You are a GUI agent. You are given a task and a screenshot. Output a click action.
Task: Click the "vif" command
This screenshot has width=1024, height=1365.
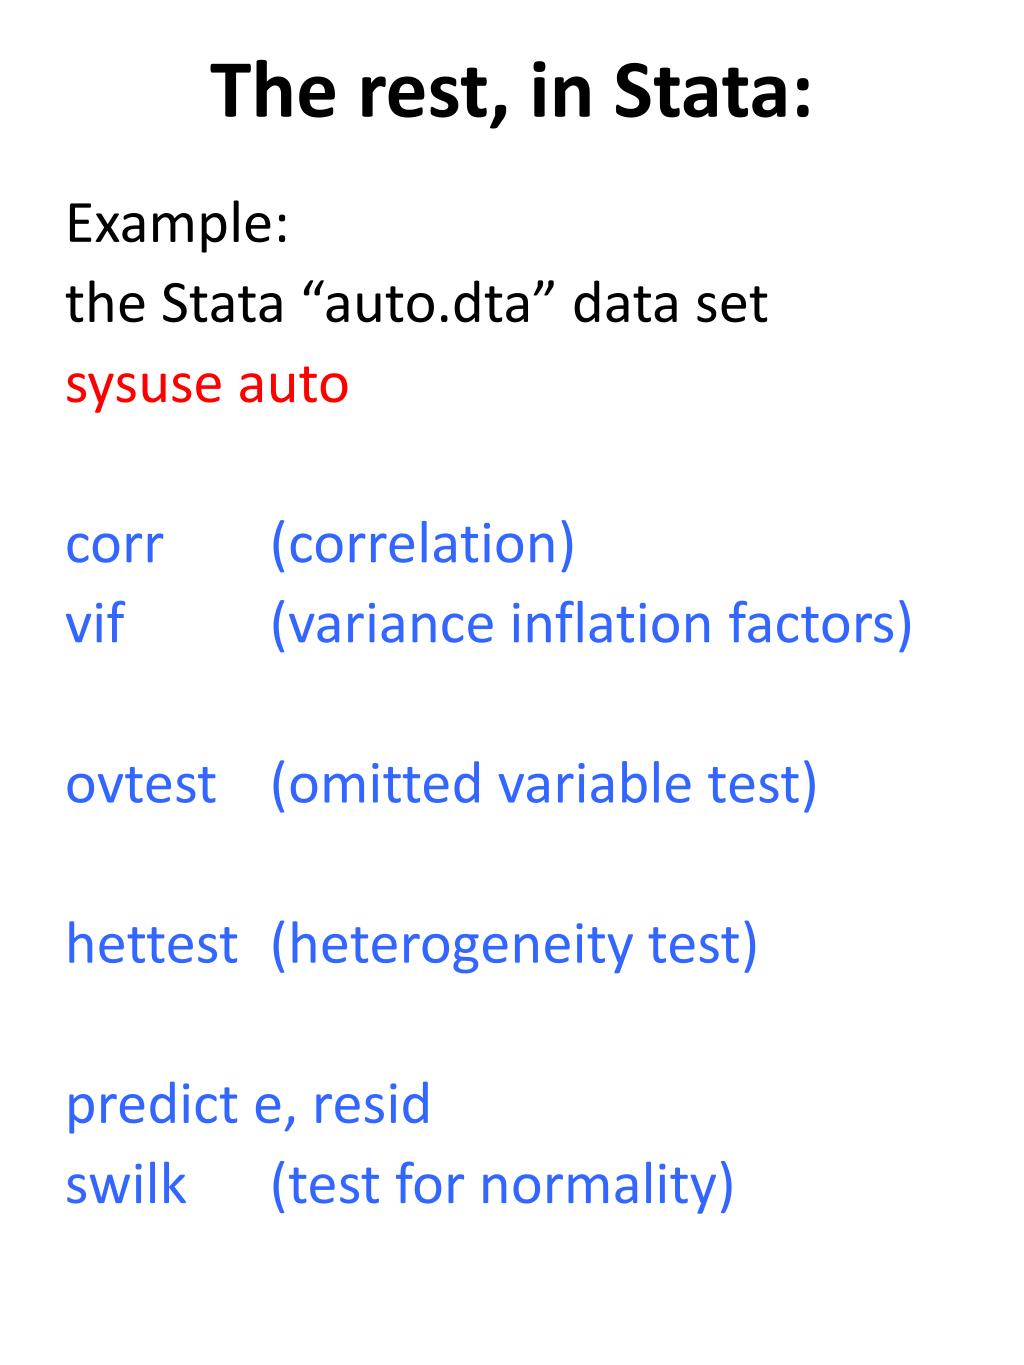pos(94,623)
